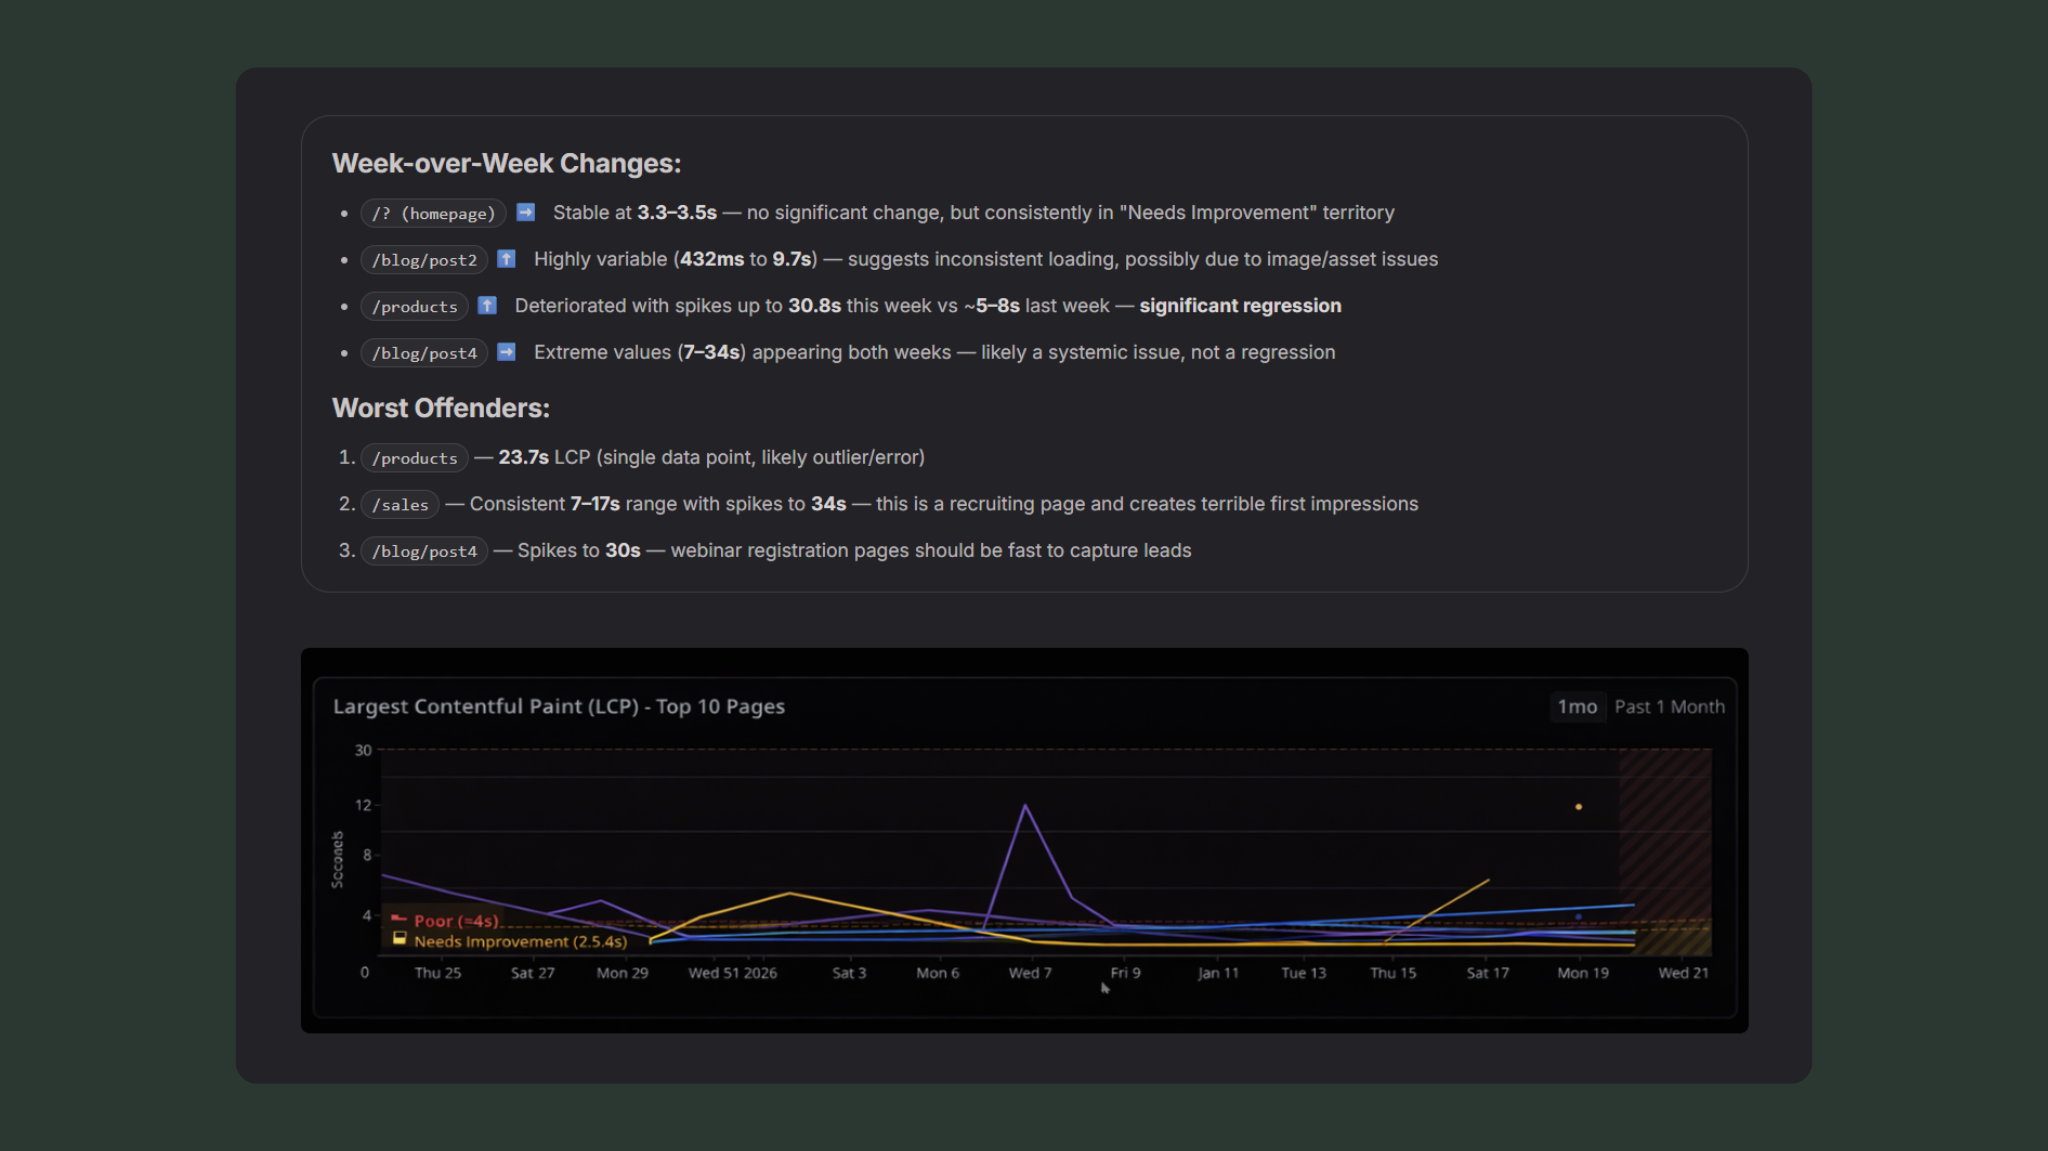This screenshot has width=2048, height=1151.
Task: Click the Wed 7 x-axis label
Action: (x=1029, y=971)
